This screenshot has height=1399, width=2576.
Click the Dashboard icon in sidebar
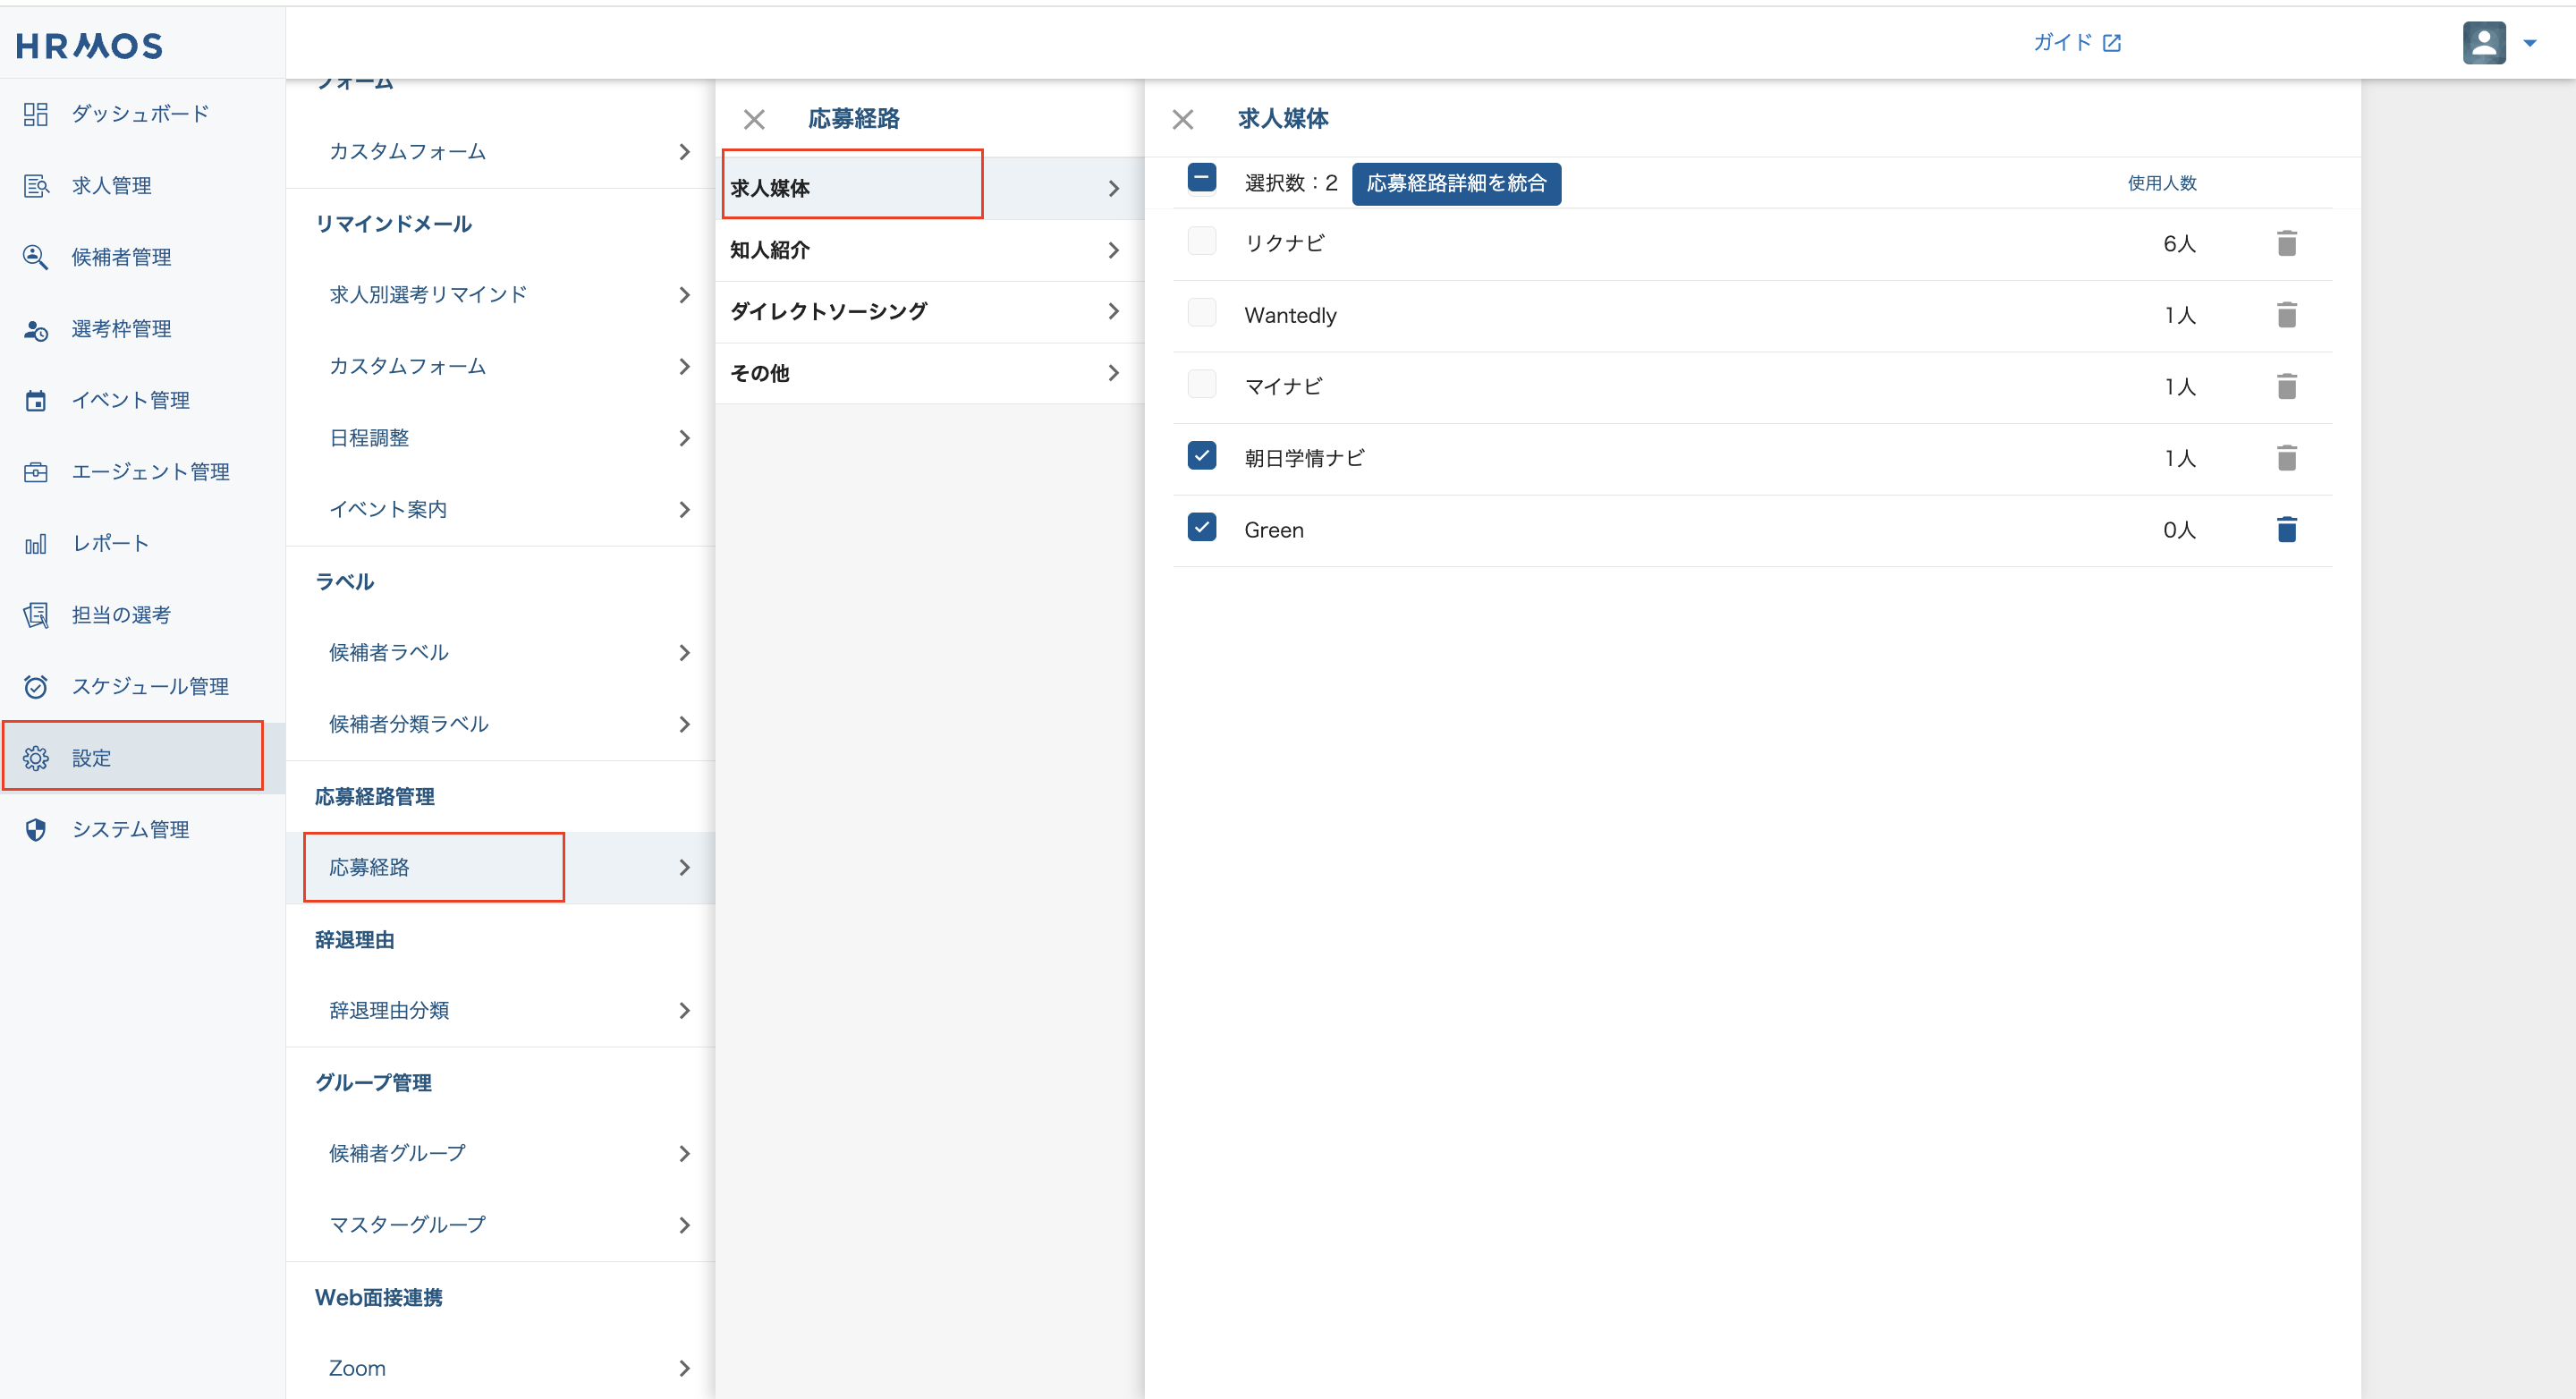(36, 114)
